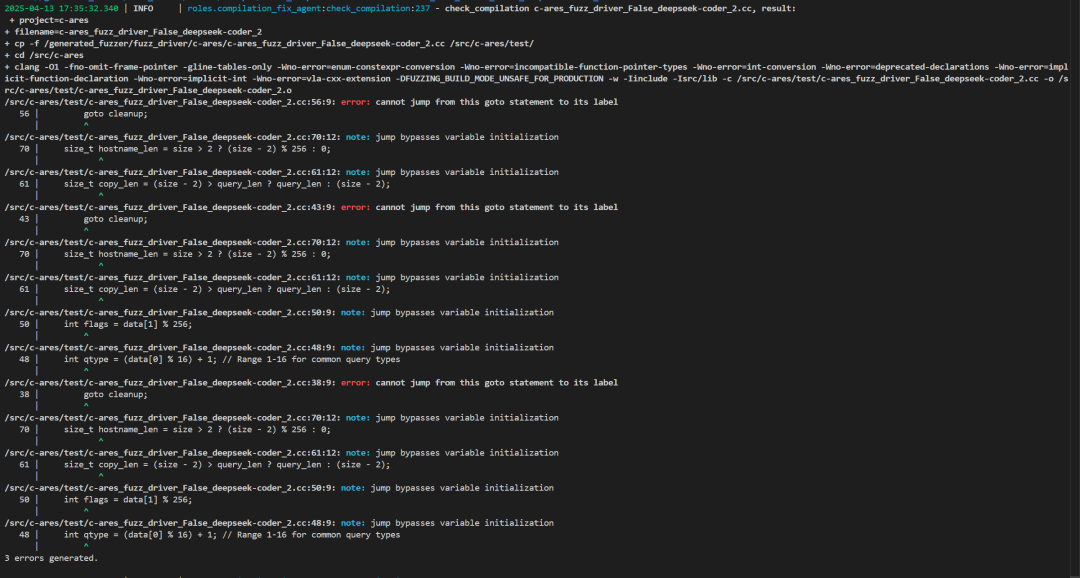
Task: Click the 'goto cleanup;' code on line 43
Action: 115,219
